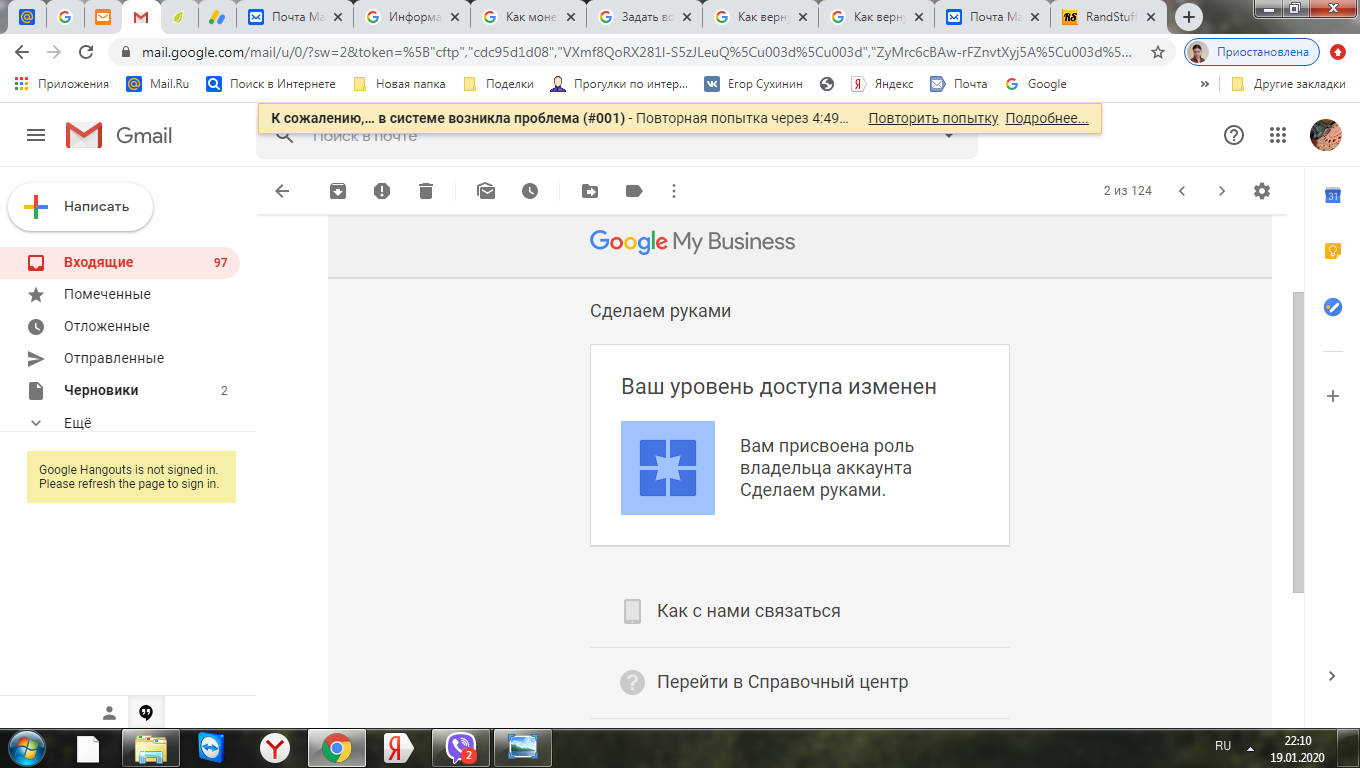Compose a new email with Написать
This screenshot has height=768, width=1360.
tap(81, 207)
